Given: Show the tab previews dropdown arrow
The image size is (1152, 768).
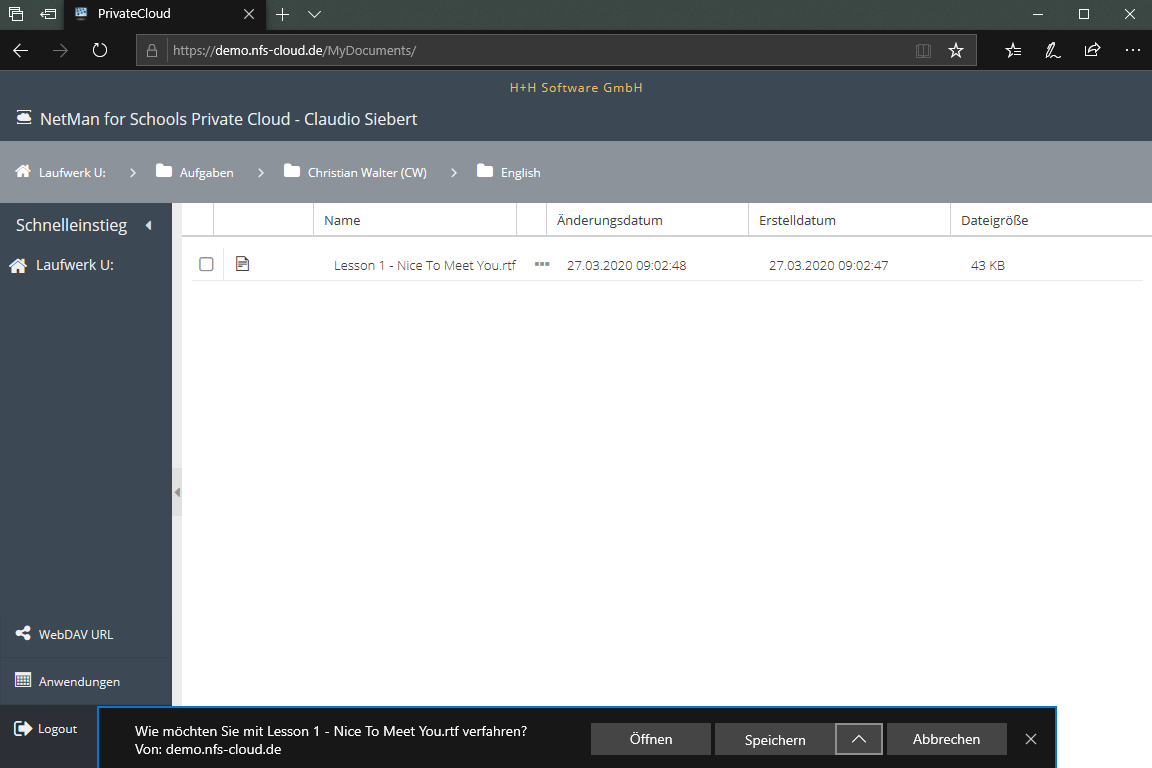Looking at the screenshot, I should coord(314,14).
